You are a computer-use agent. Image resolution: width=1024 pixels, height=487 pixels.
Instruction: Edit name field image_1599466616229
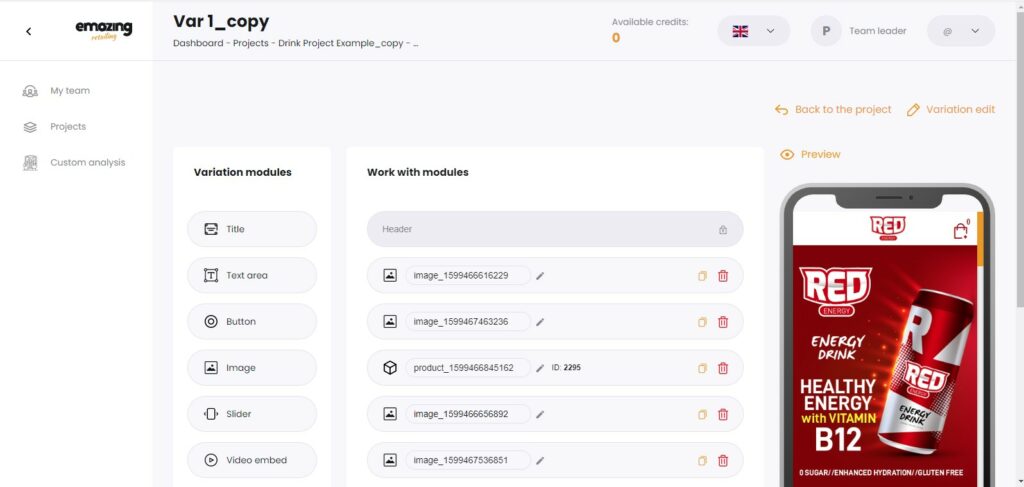(468, 275)
